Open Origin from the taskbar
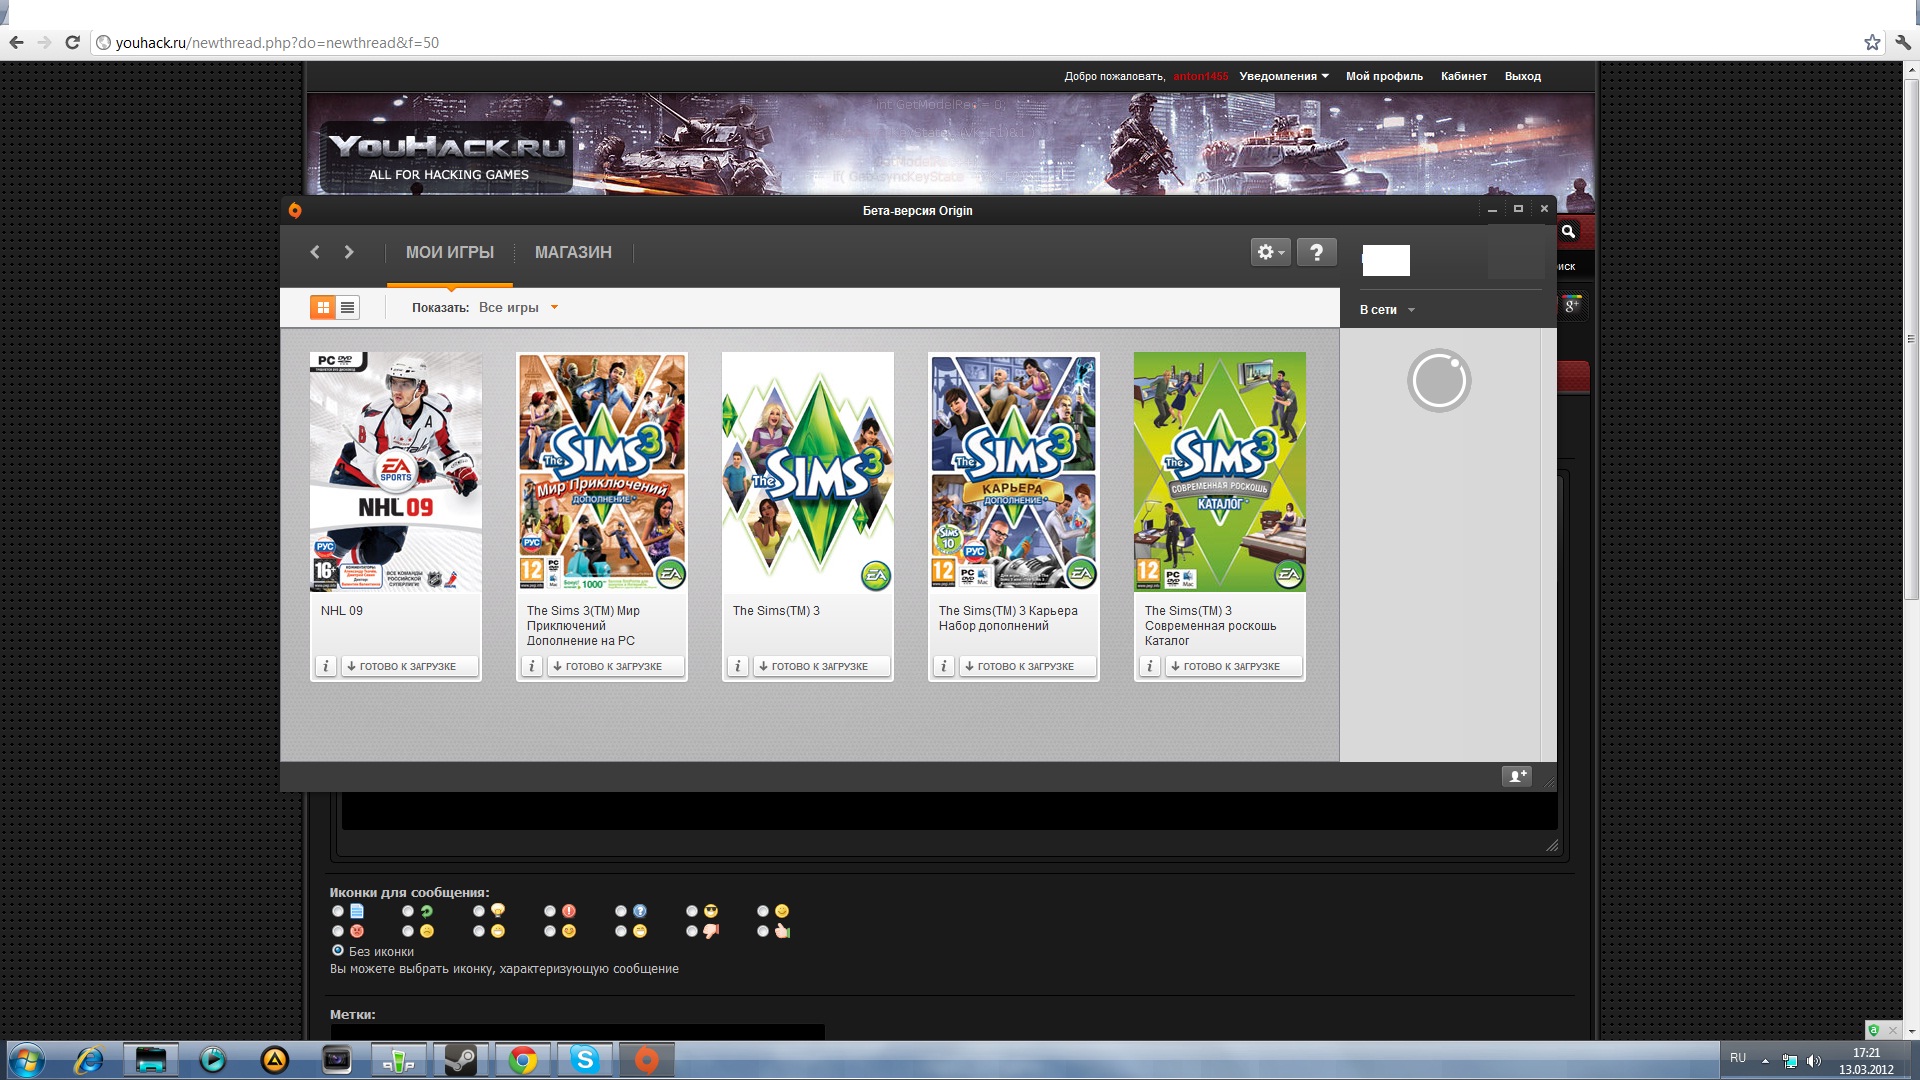 647,1059
